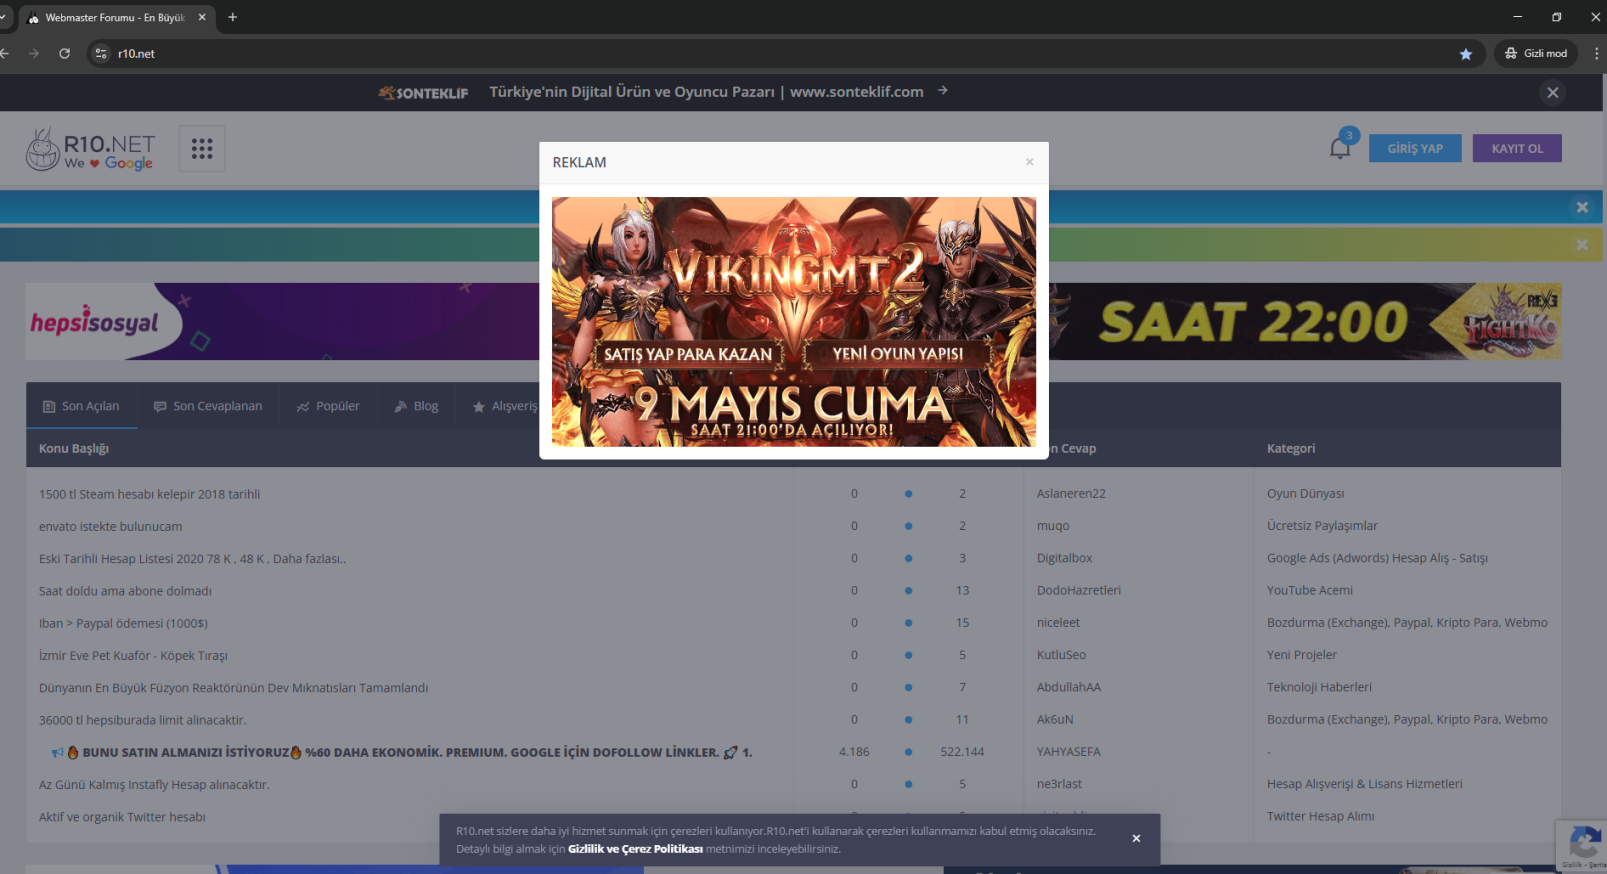Open Chrome three-dot menu
The image size is (1607, 874).
coord(1596,54)
